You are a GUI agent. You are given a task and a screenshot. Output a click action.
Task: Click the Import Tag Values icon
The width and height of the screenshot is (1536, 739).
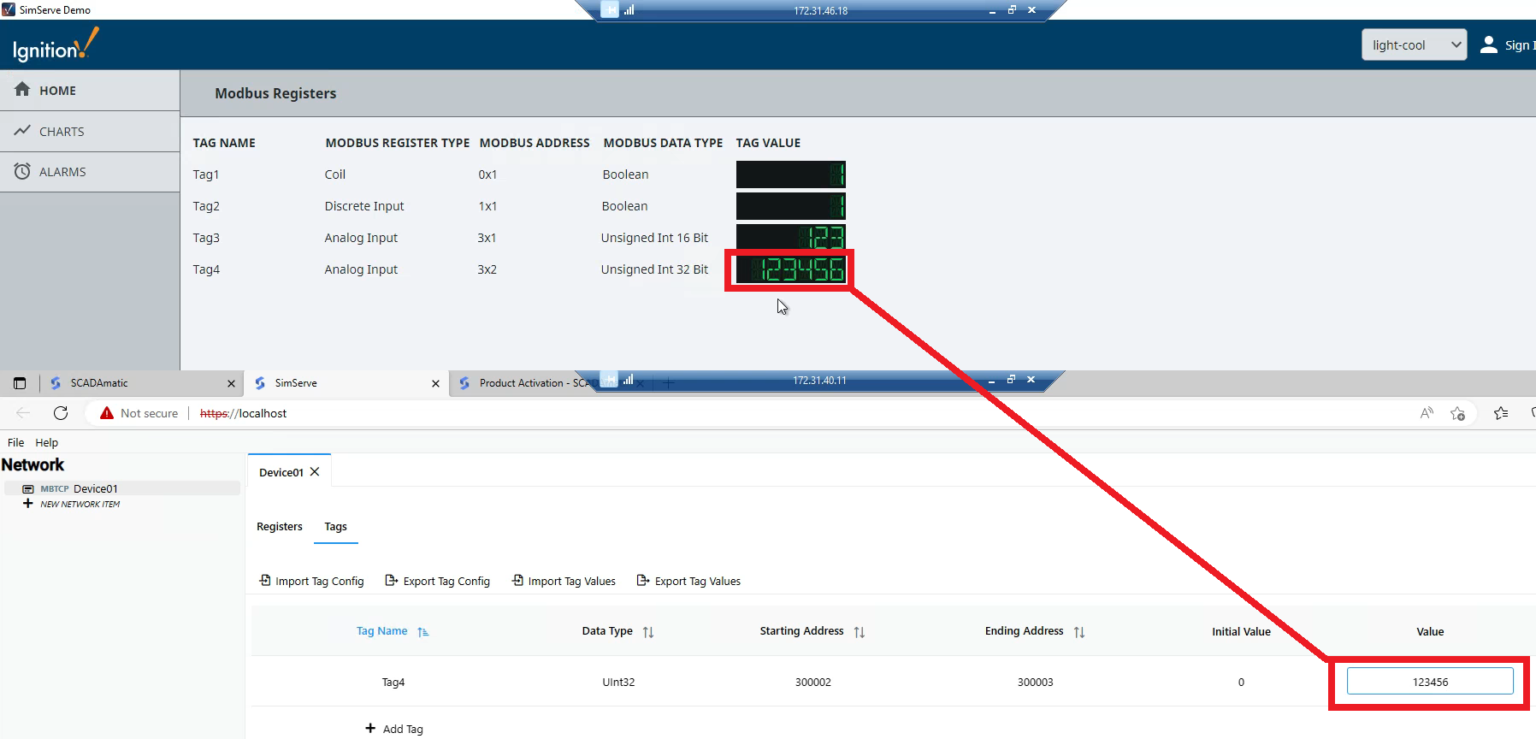517,580
